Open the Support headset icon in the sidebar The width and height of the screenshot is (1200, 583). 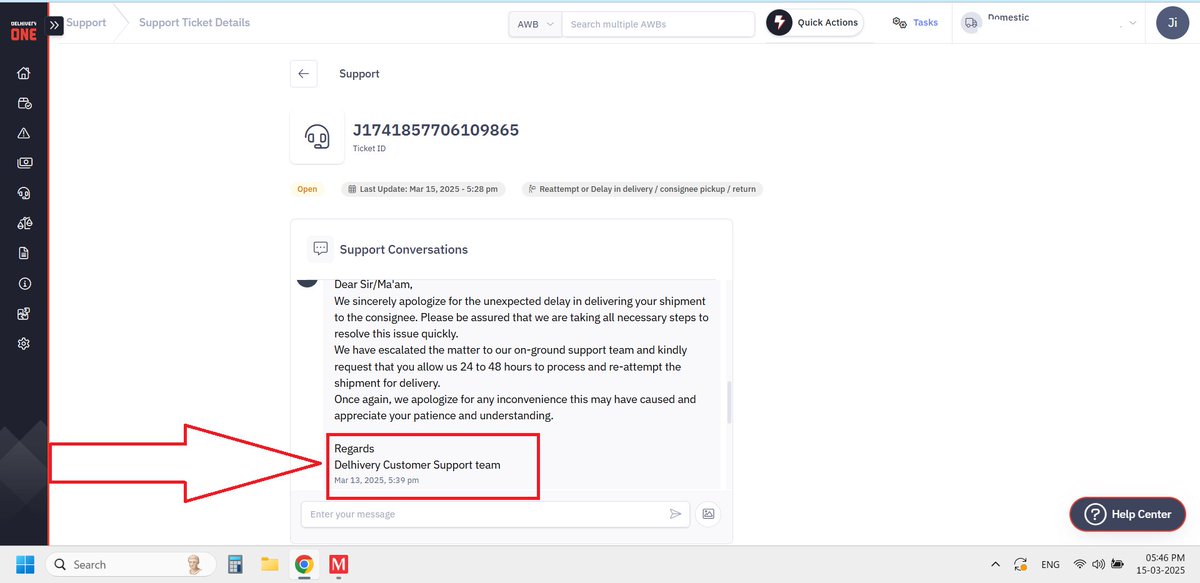coord(24,193)
